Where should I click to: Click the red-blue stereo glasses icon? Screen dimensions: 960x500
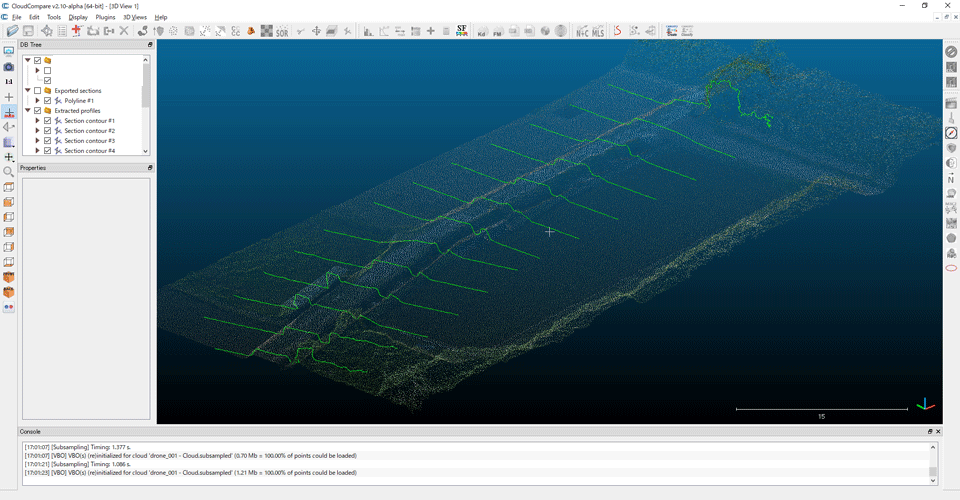[9, 307]
